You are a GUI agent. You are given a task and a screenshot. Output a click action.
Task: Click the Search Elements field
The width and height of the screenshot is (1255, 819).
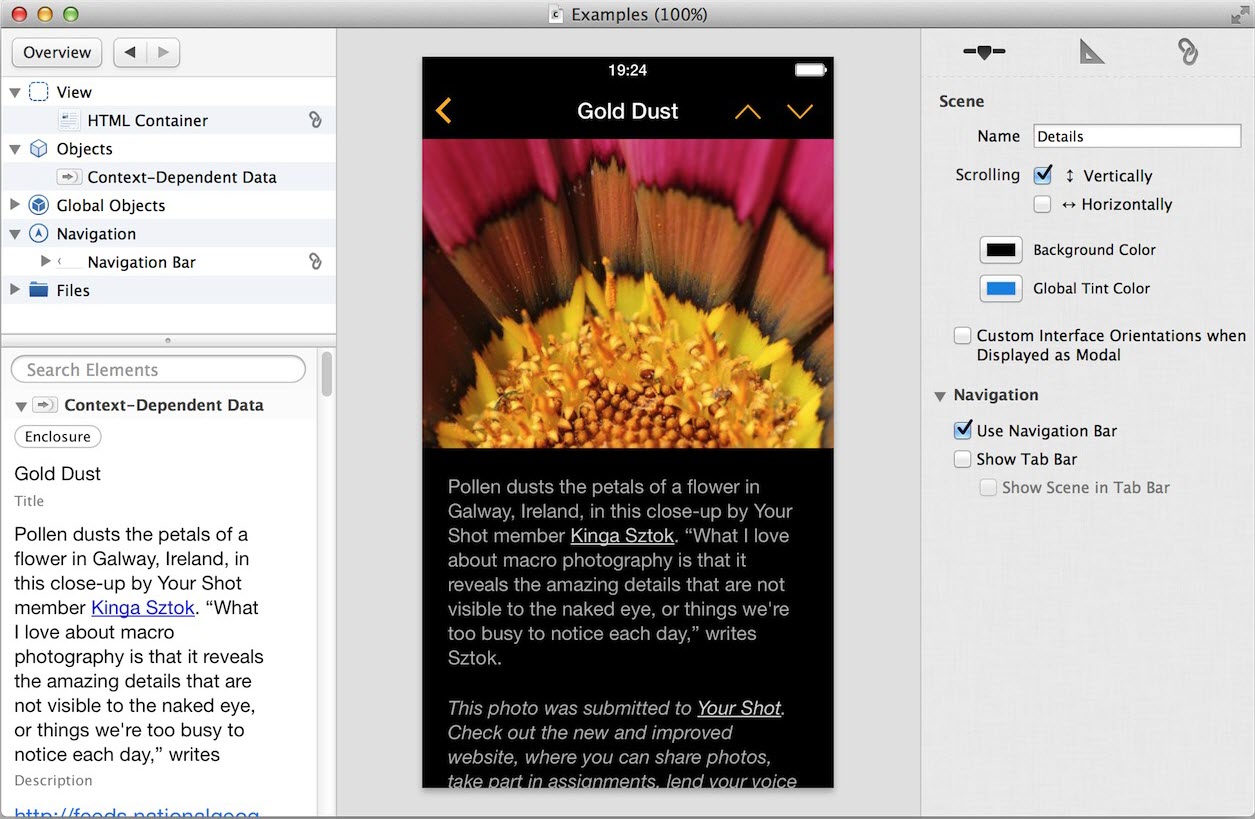pyautogui.click(x=158, y=370)
